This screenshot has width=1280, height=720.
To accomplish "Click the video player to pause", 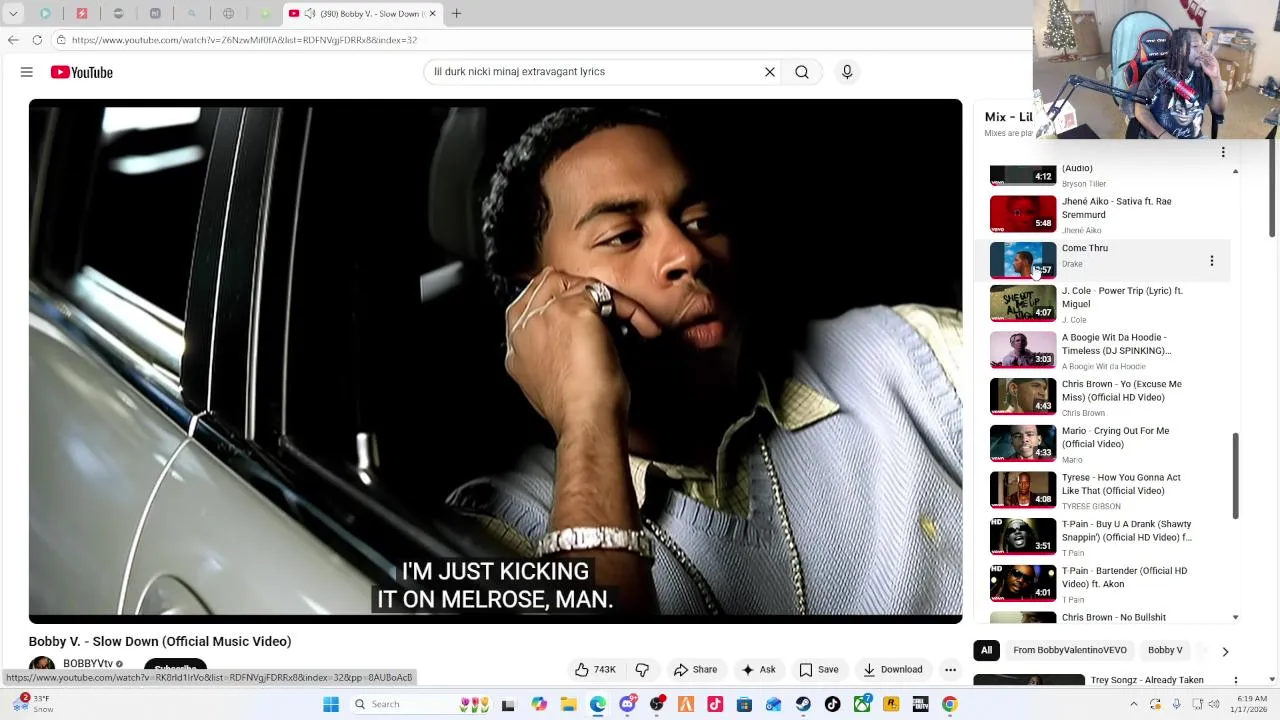I will [495, 360].
